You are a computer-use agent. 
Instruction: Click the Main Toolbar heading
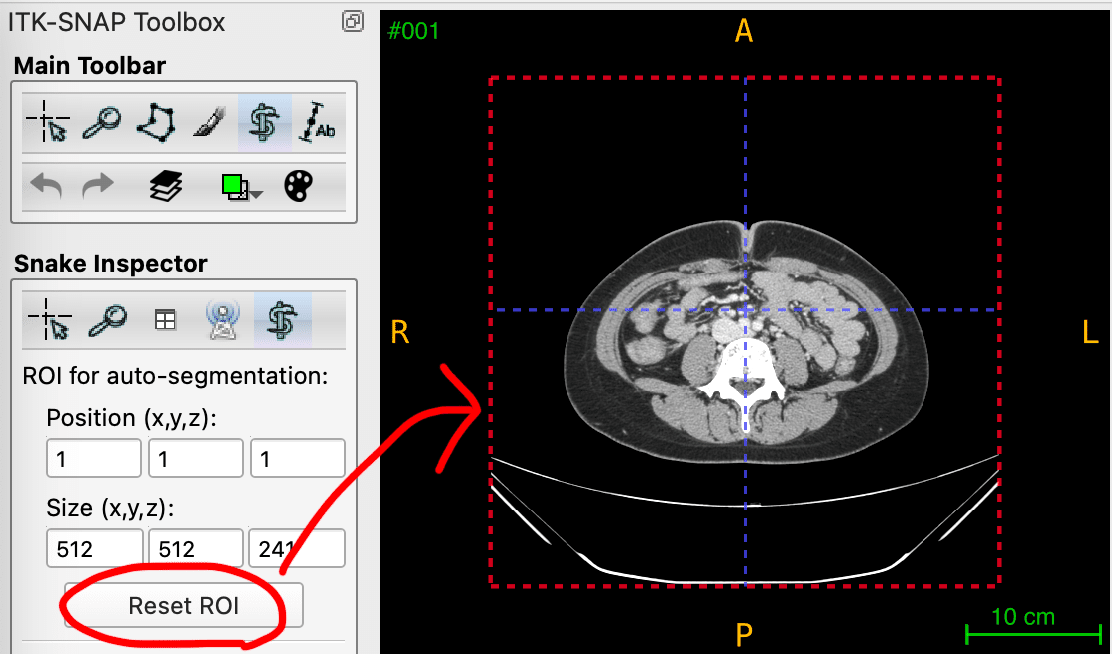point(89,66)
